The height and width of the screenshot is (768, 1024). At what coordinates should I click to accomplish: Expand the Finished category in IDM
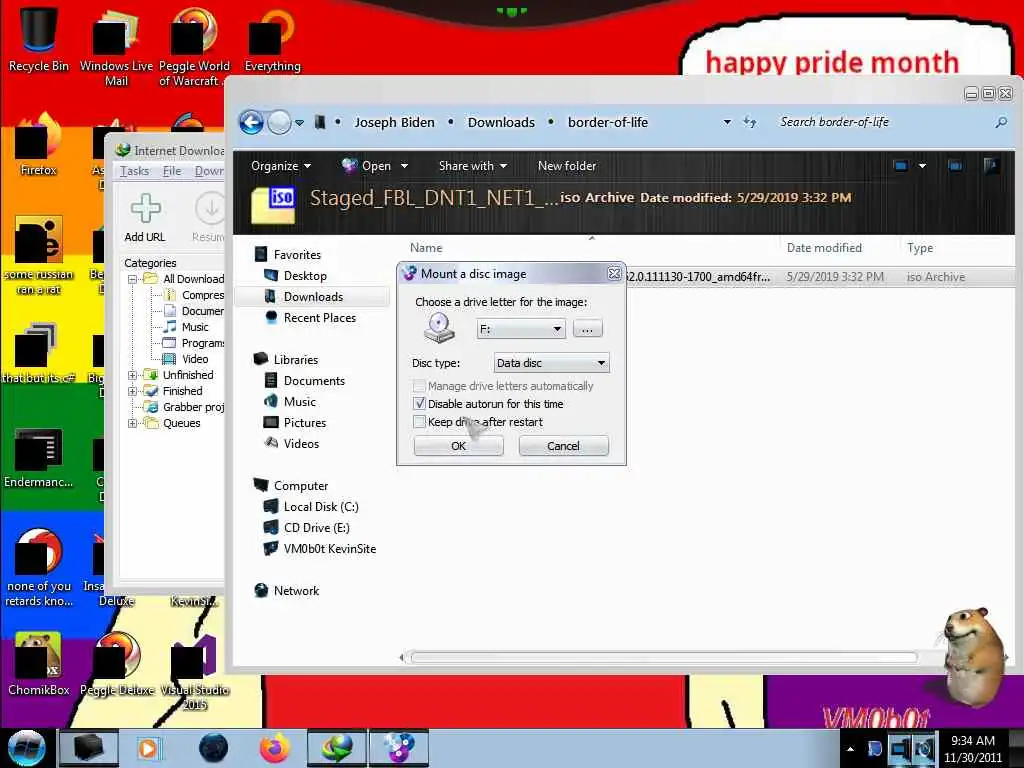tap(133, 391)
